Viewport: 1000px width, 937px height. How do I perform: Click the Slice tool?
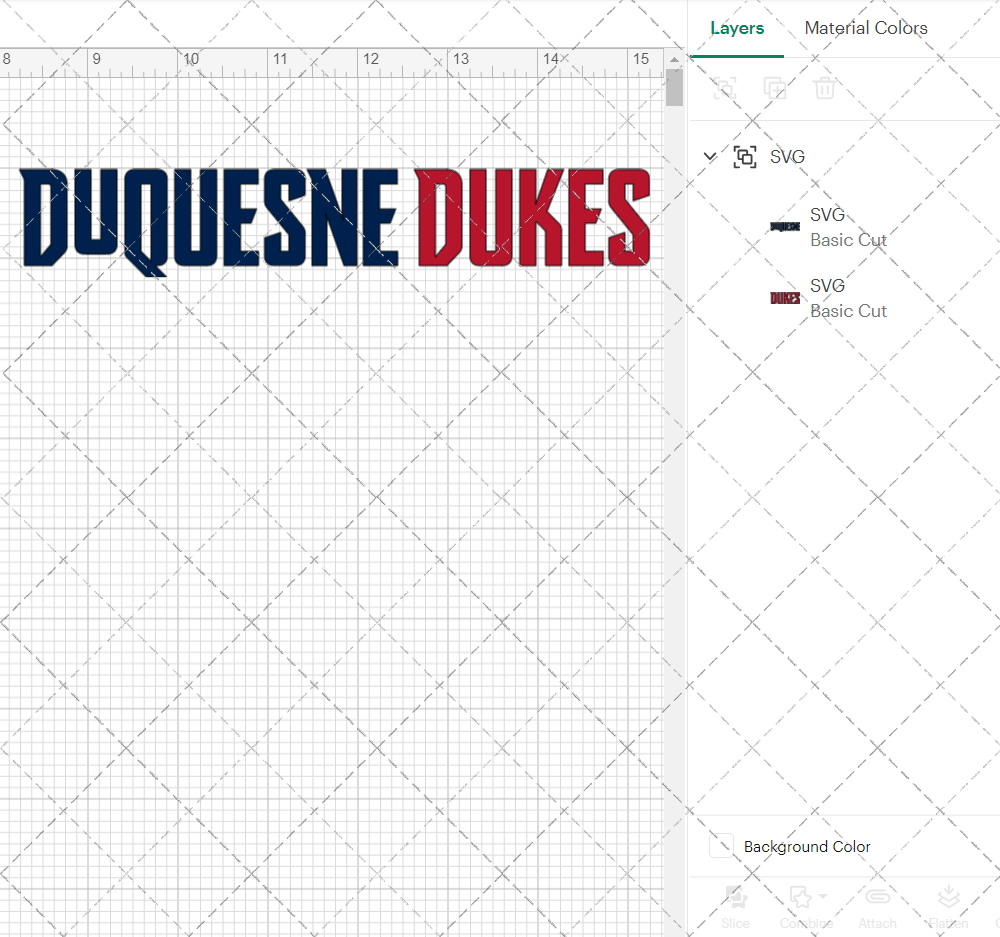coord(735,907)
